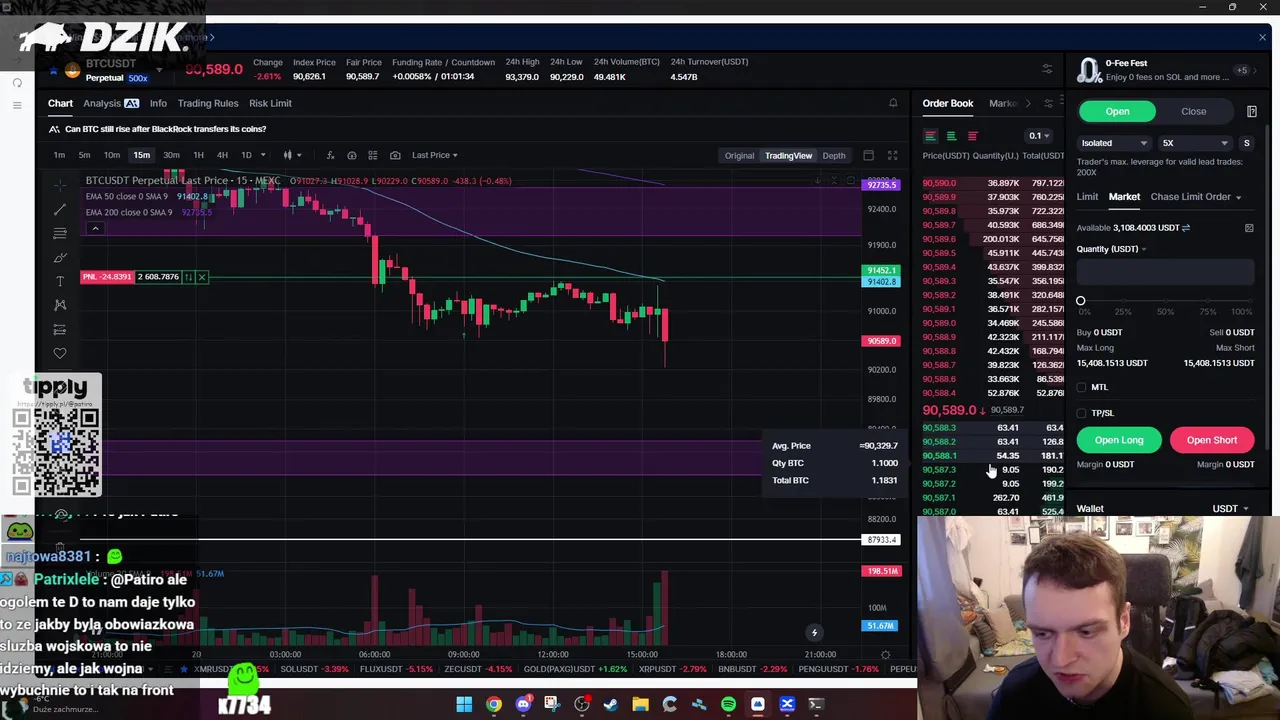Screen dimensions: 1280x720
Task: Collapse the indicator legend on chart
Action: tap(95, 229)
